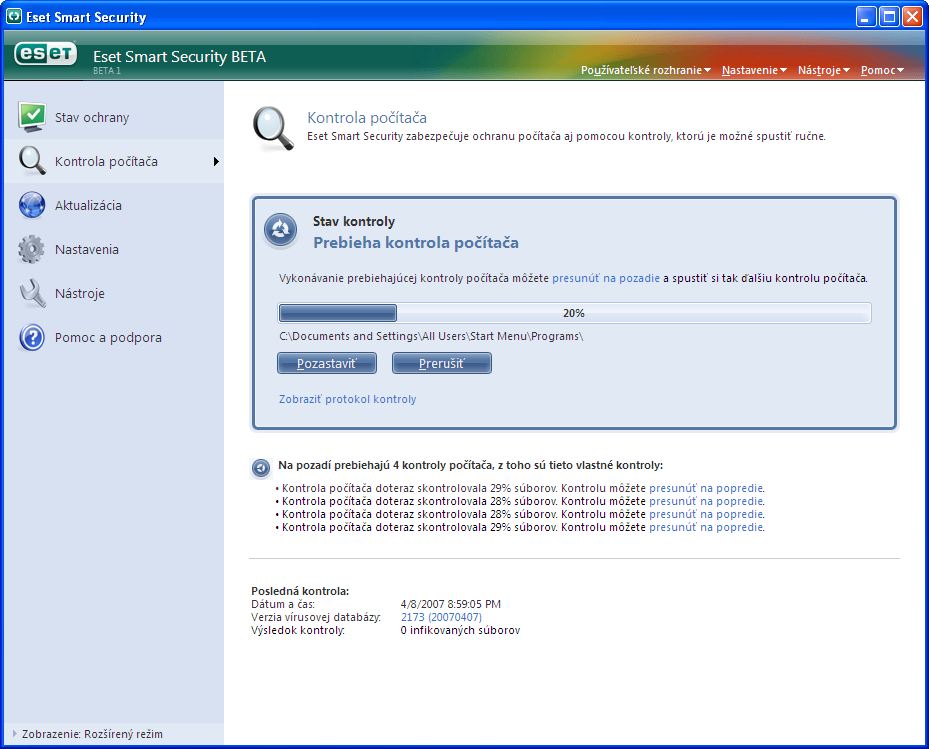Click the 20% scan progress bar

(574, 313)
